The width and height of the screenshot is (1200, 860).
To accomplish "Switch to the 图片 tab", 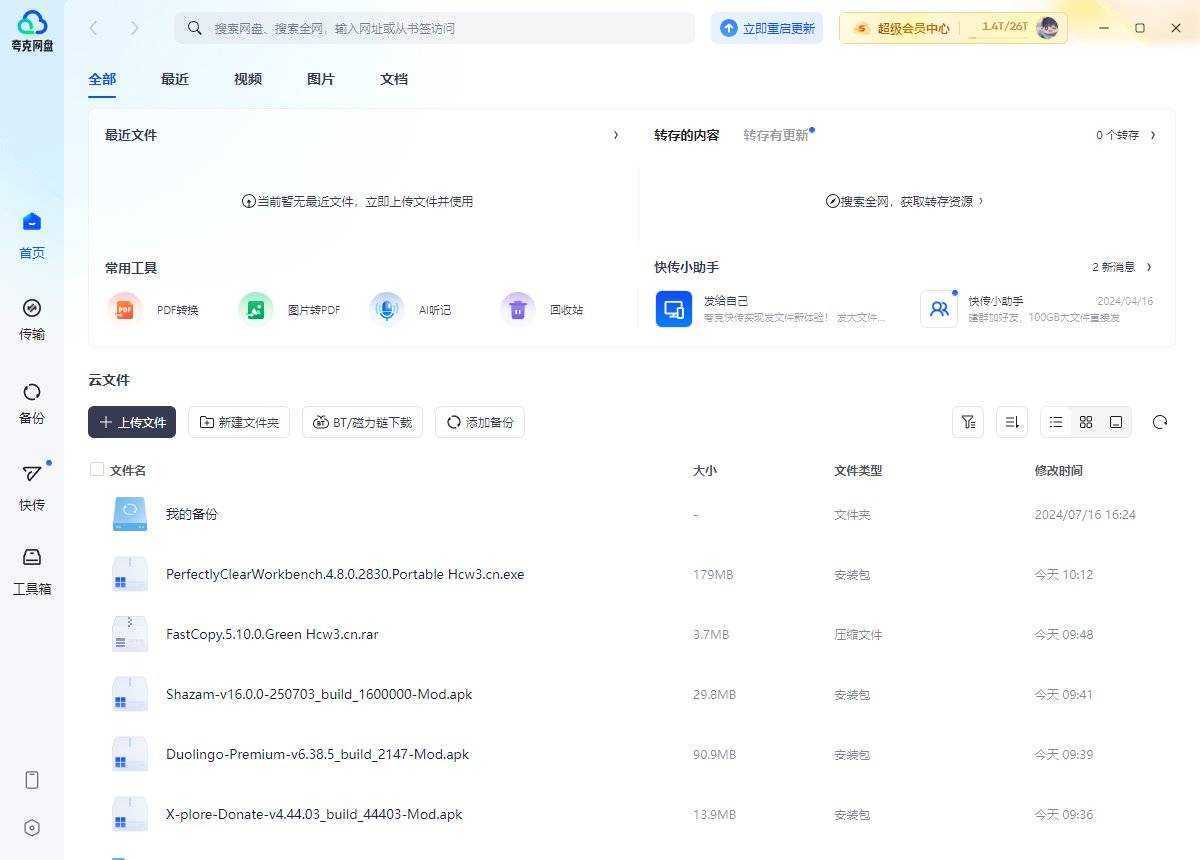I will click(321, 79).
